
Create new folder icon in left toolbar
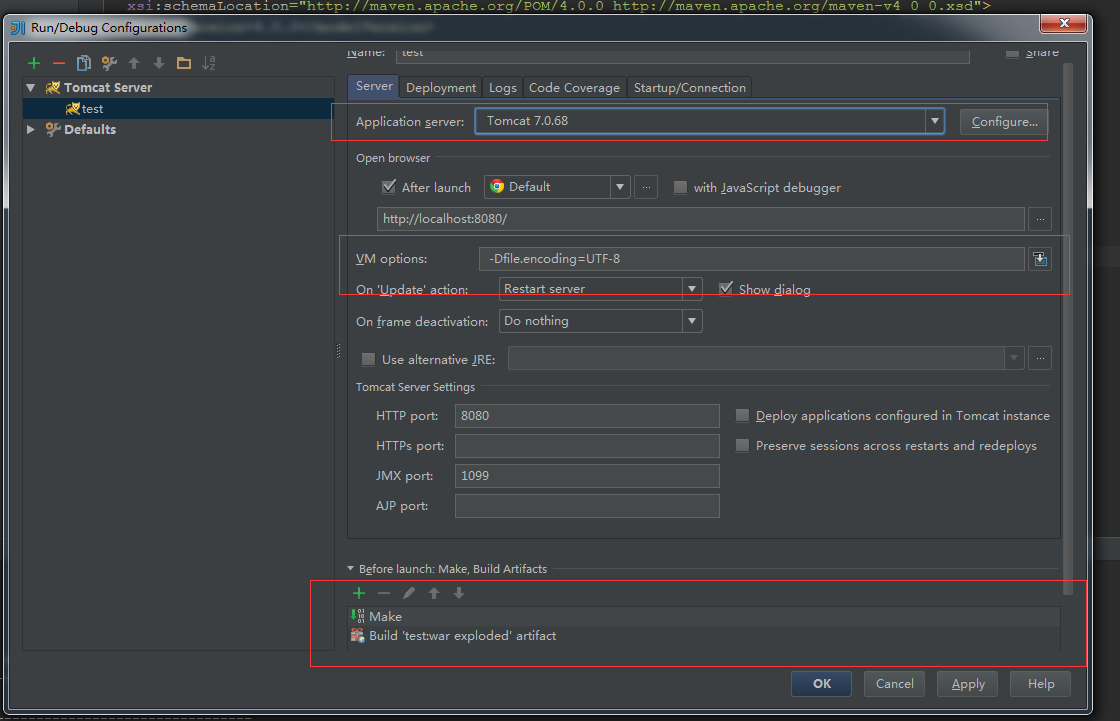(184, 64)
